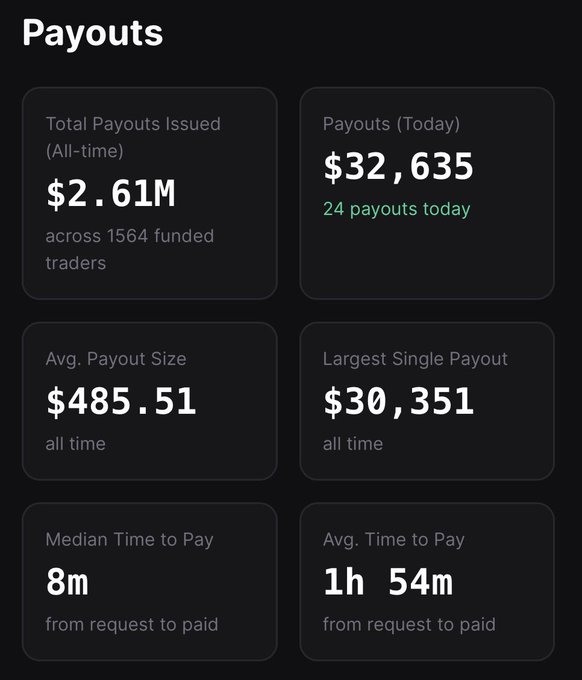Click 'all time' under Largest Single Payout
Viewport: 582px width, 680px height.
pos(353,444)
